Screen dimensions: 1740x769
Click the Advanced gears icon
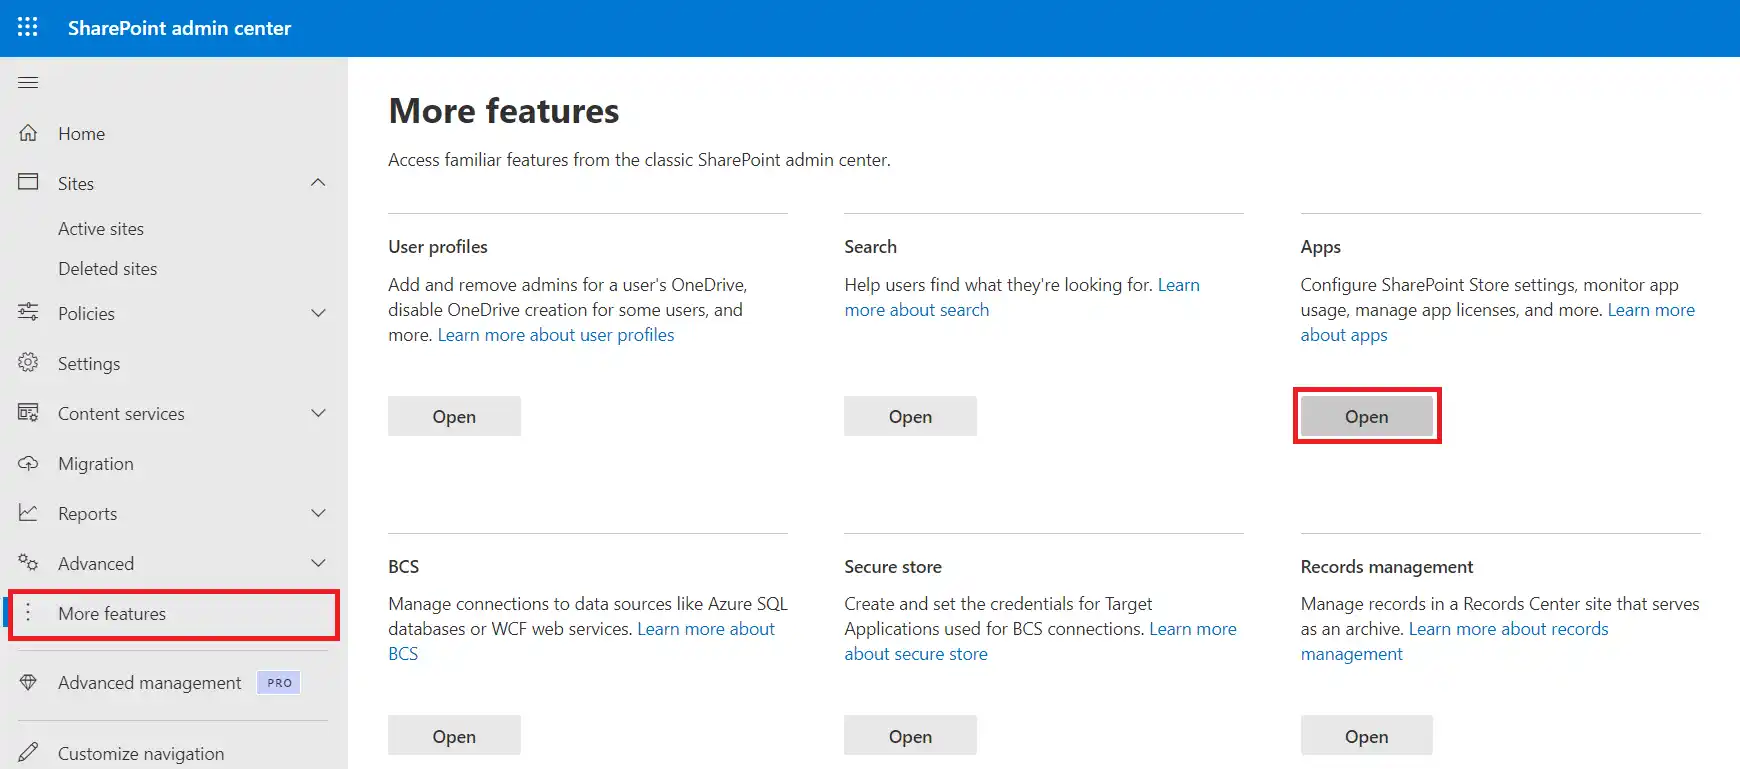coord(28,562)
